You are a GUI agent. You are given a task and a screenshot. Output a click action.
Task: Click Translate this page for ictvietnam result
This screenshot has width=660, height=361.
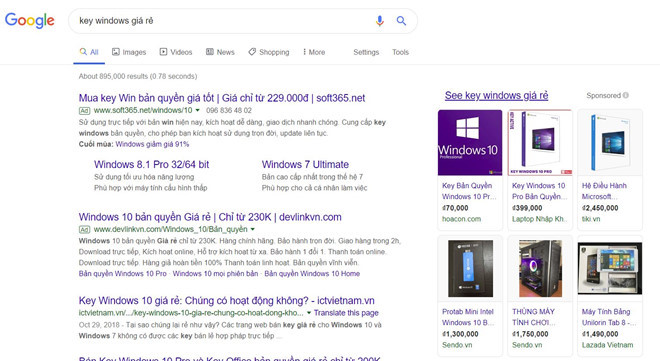pyautogui.click(x=346, y=313)
